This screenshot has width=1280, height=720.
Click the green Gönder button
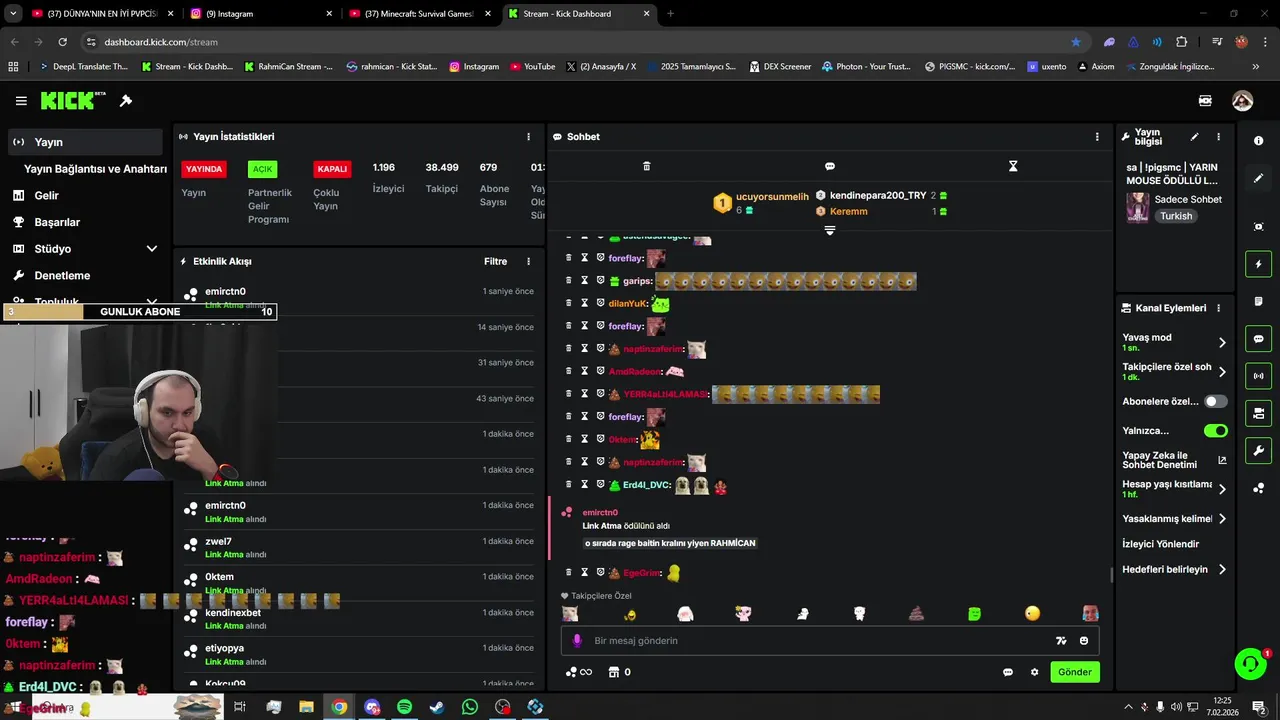[1075, 672]
